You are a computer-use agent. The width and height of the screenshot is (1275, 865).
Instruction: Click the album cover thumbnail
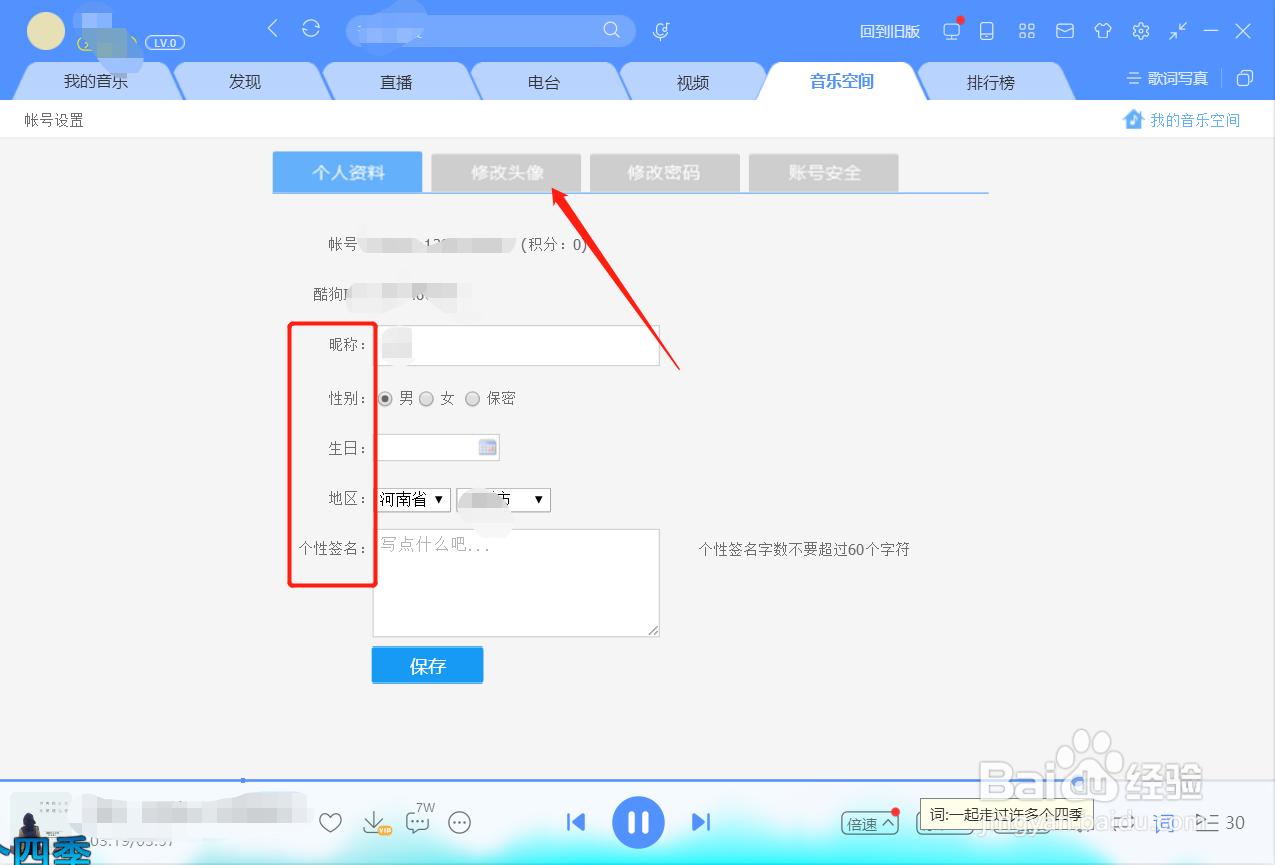point(41,822)
